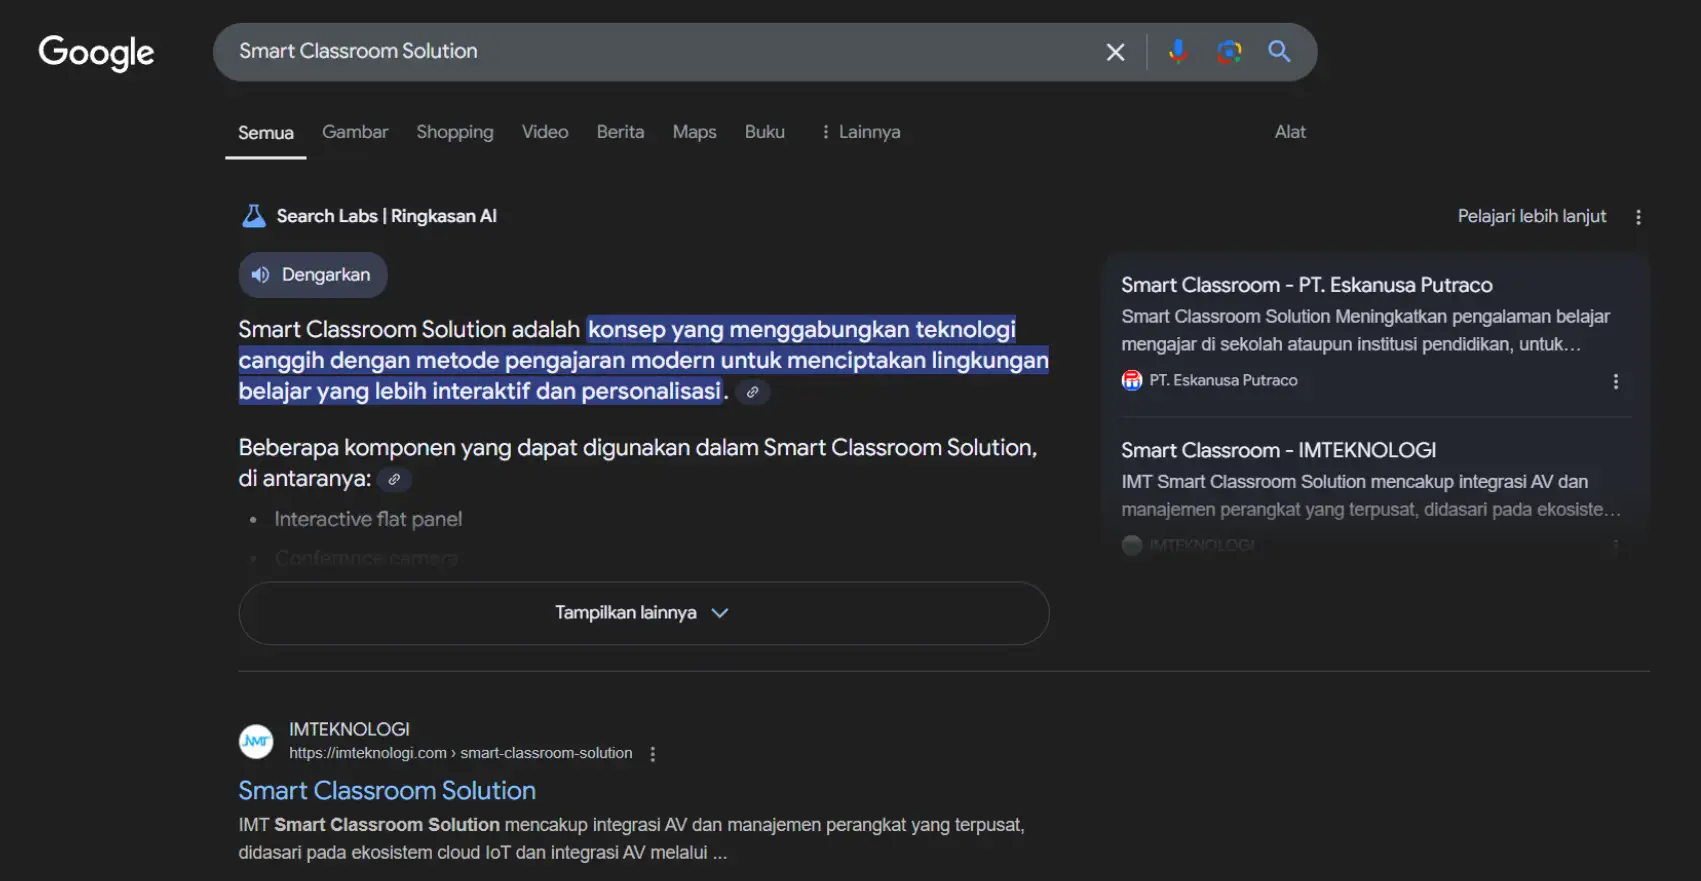Switch to the Shopping tab
The height and width of the screenshot is (881, 1701).
455,132
